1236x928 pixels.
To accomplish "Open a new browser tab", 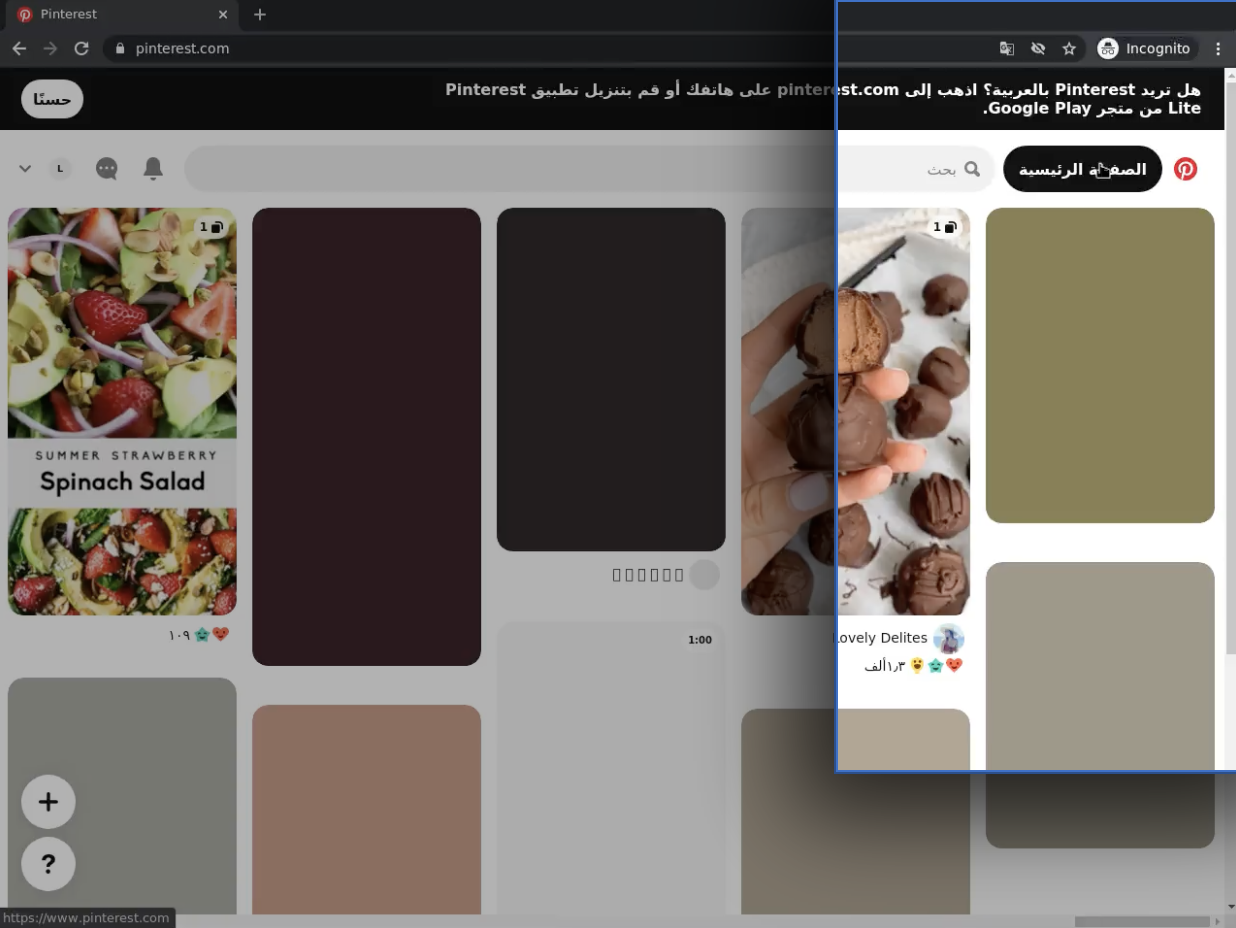I will 260,14.
